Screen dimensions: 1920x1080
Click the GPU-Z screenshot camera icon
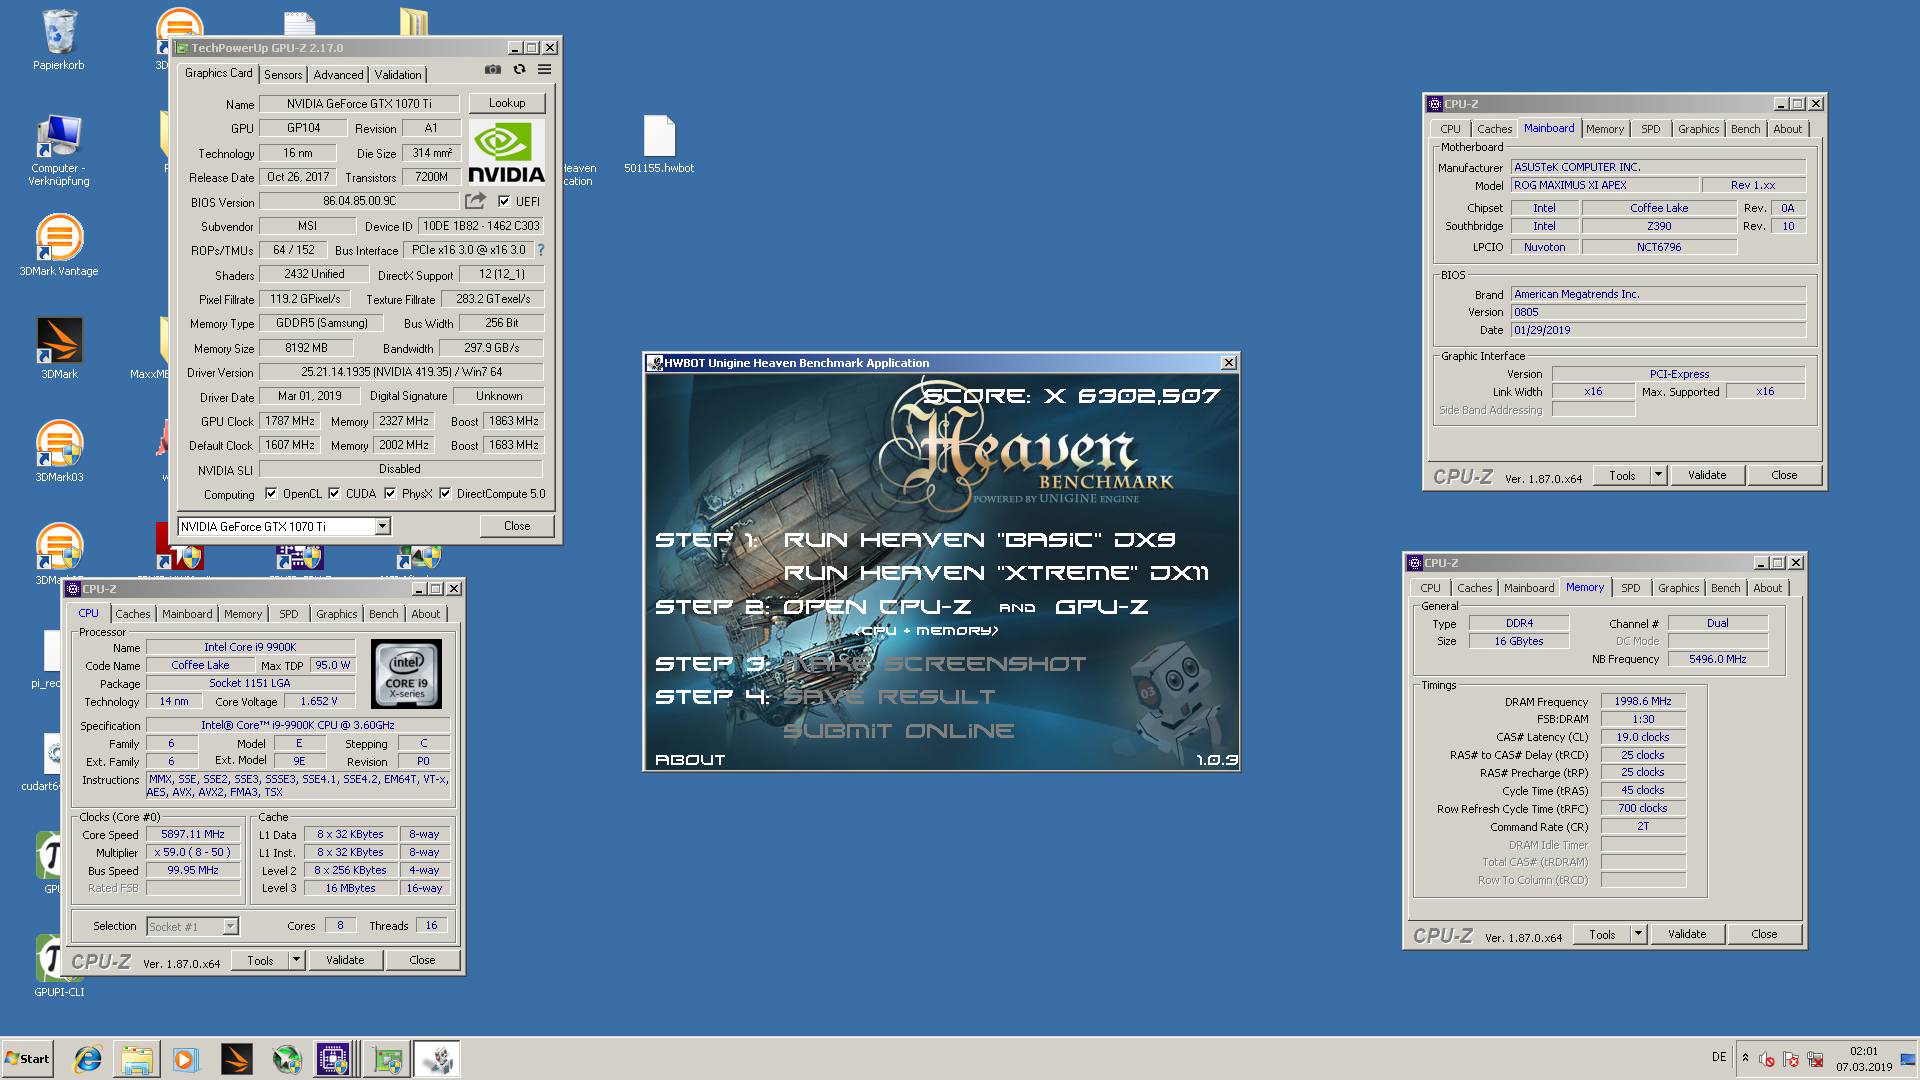tap(492, 70)
